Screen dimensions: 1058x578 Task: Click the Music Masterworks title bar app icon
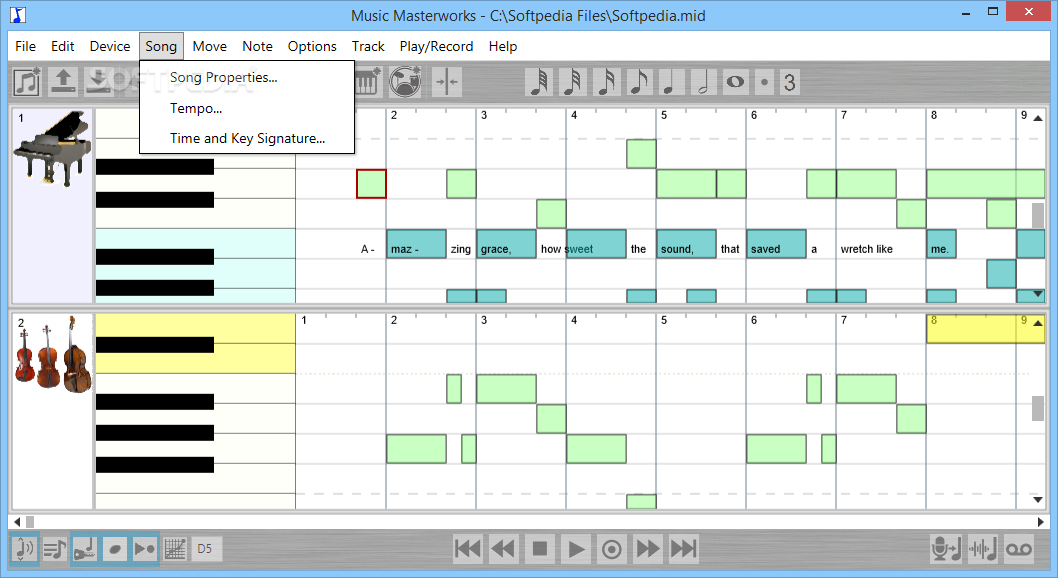(18, 14)
